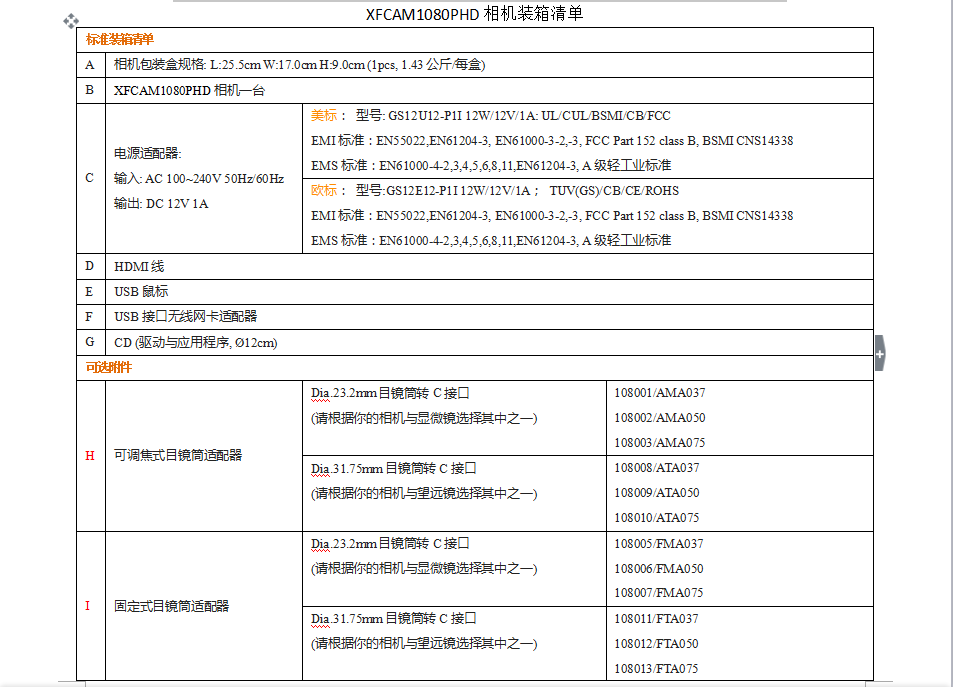
Task: Click the microscope selection note in row H
Action: (x=424, y=418)
